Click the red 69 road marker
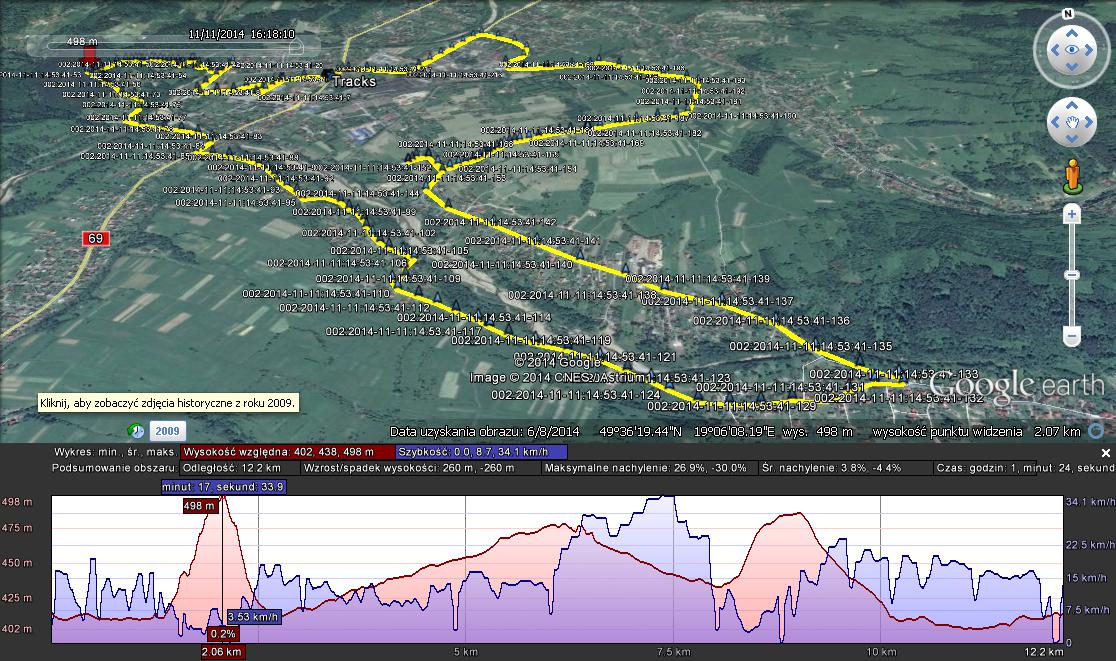Viewport: 1116px width, 661px height. (96, 238)
